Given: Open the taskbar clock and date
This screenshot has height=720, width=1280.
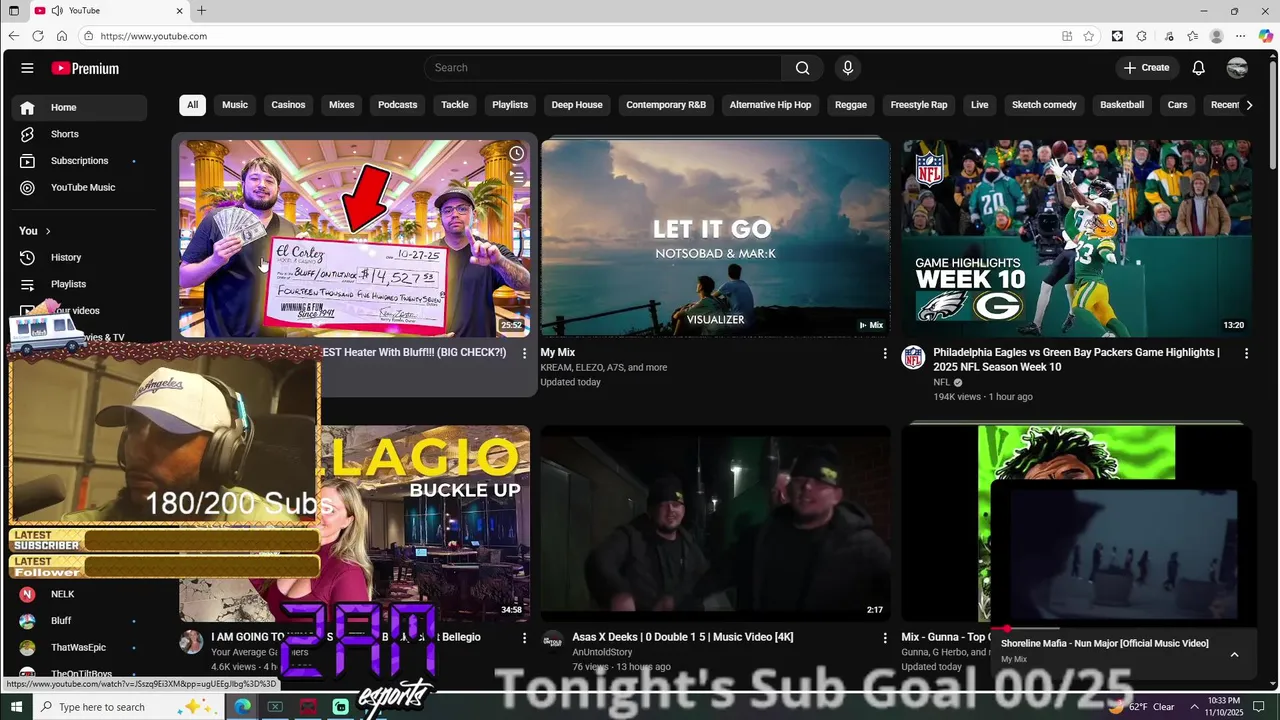Looking at the screenshot, I should point(1224,707).
